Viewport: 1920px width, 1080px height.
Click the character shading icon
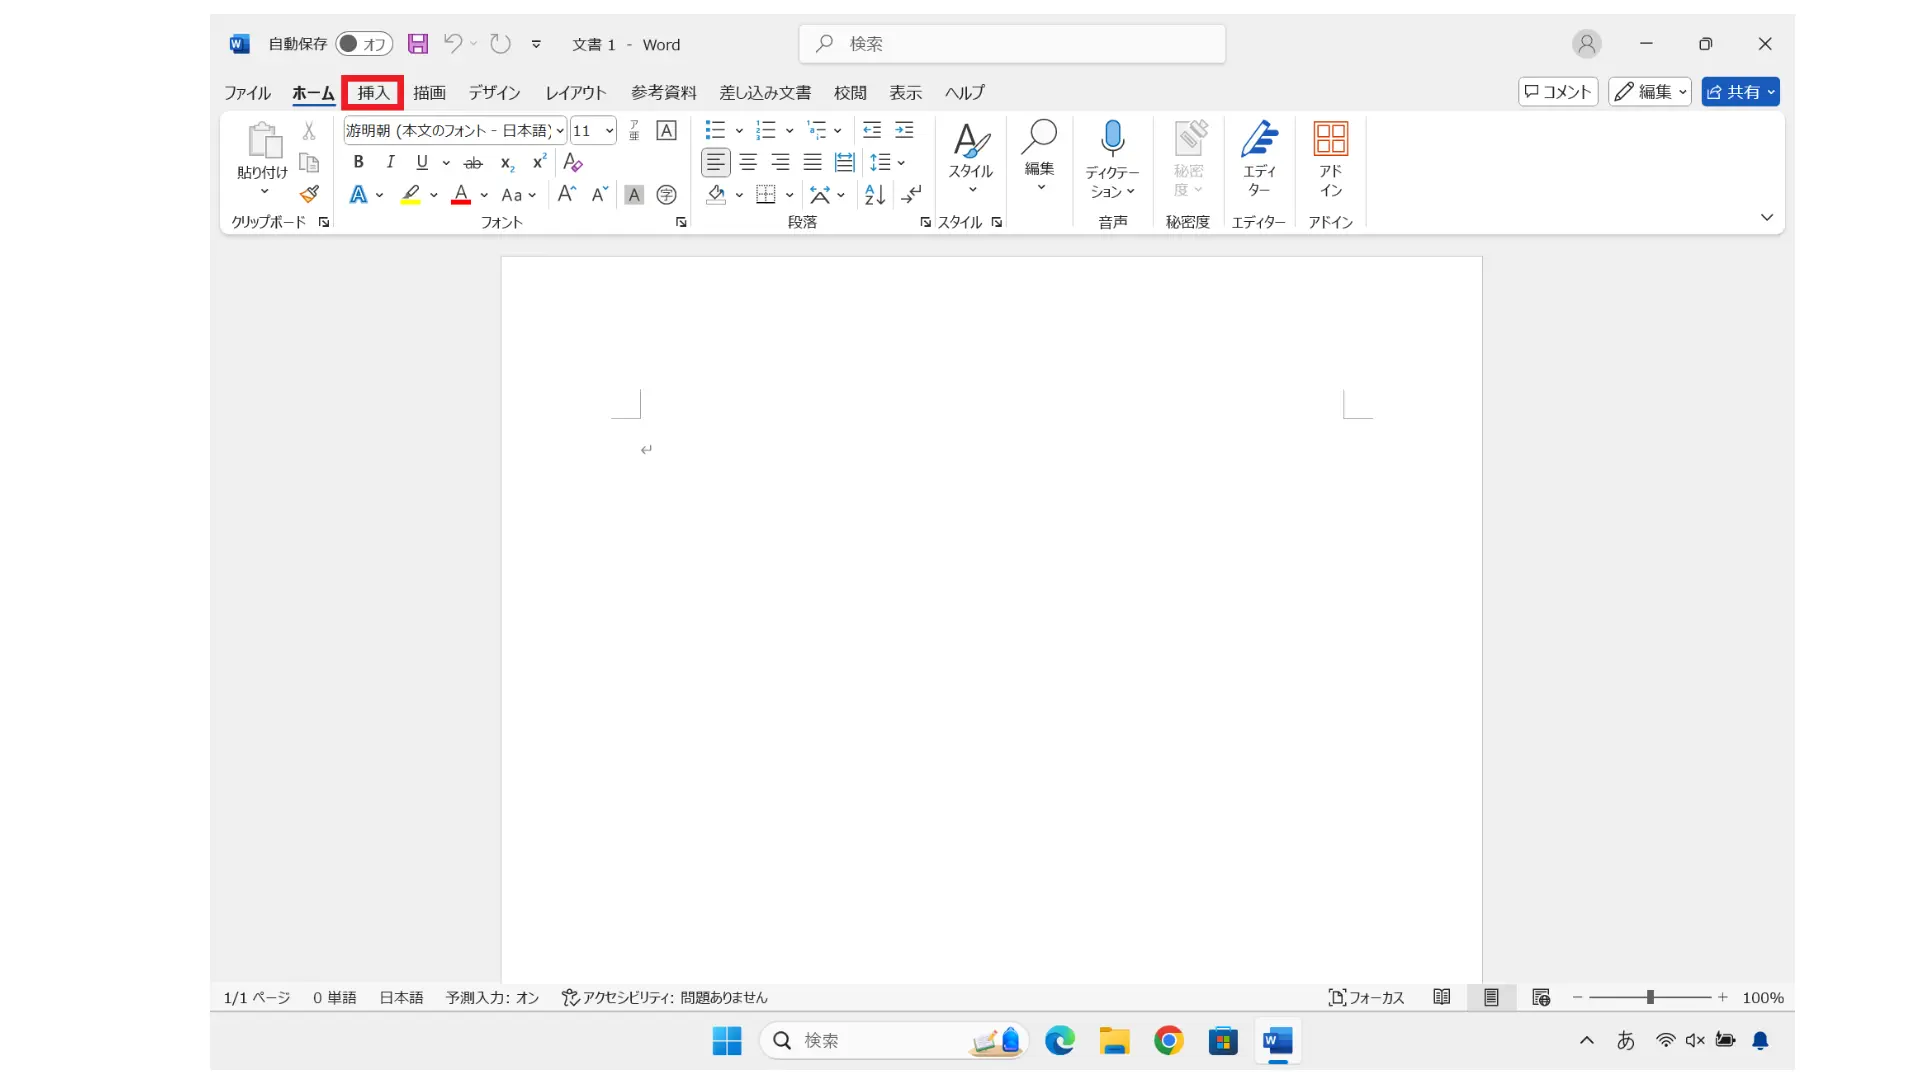tap(634, 195)
